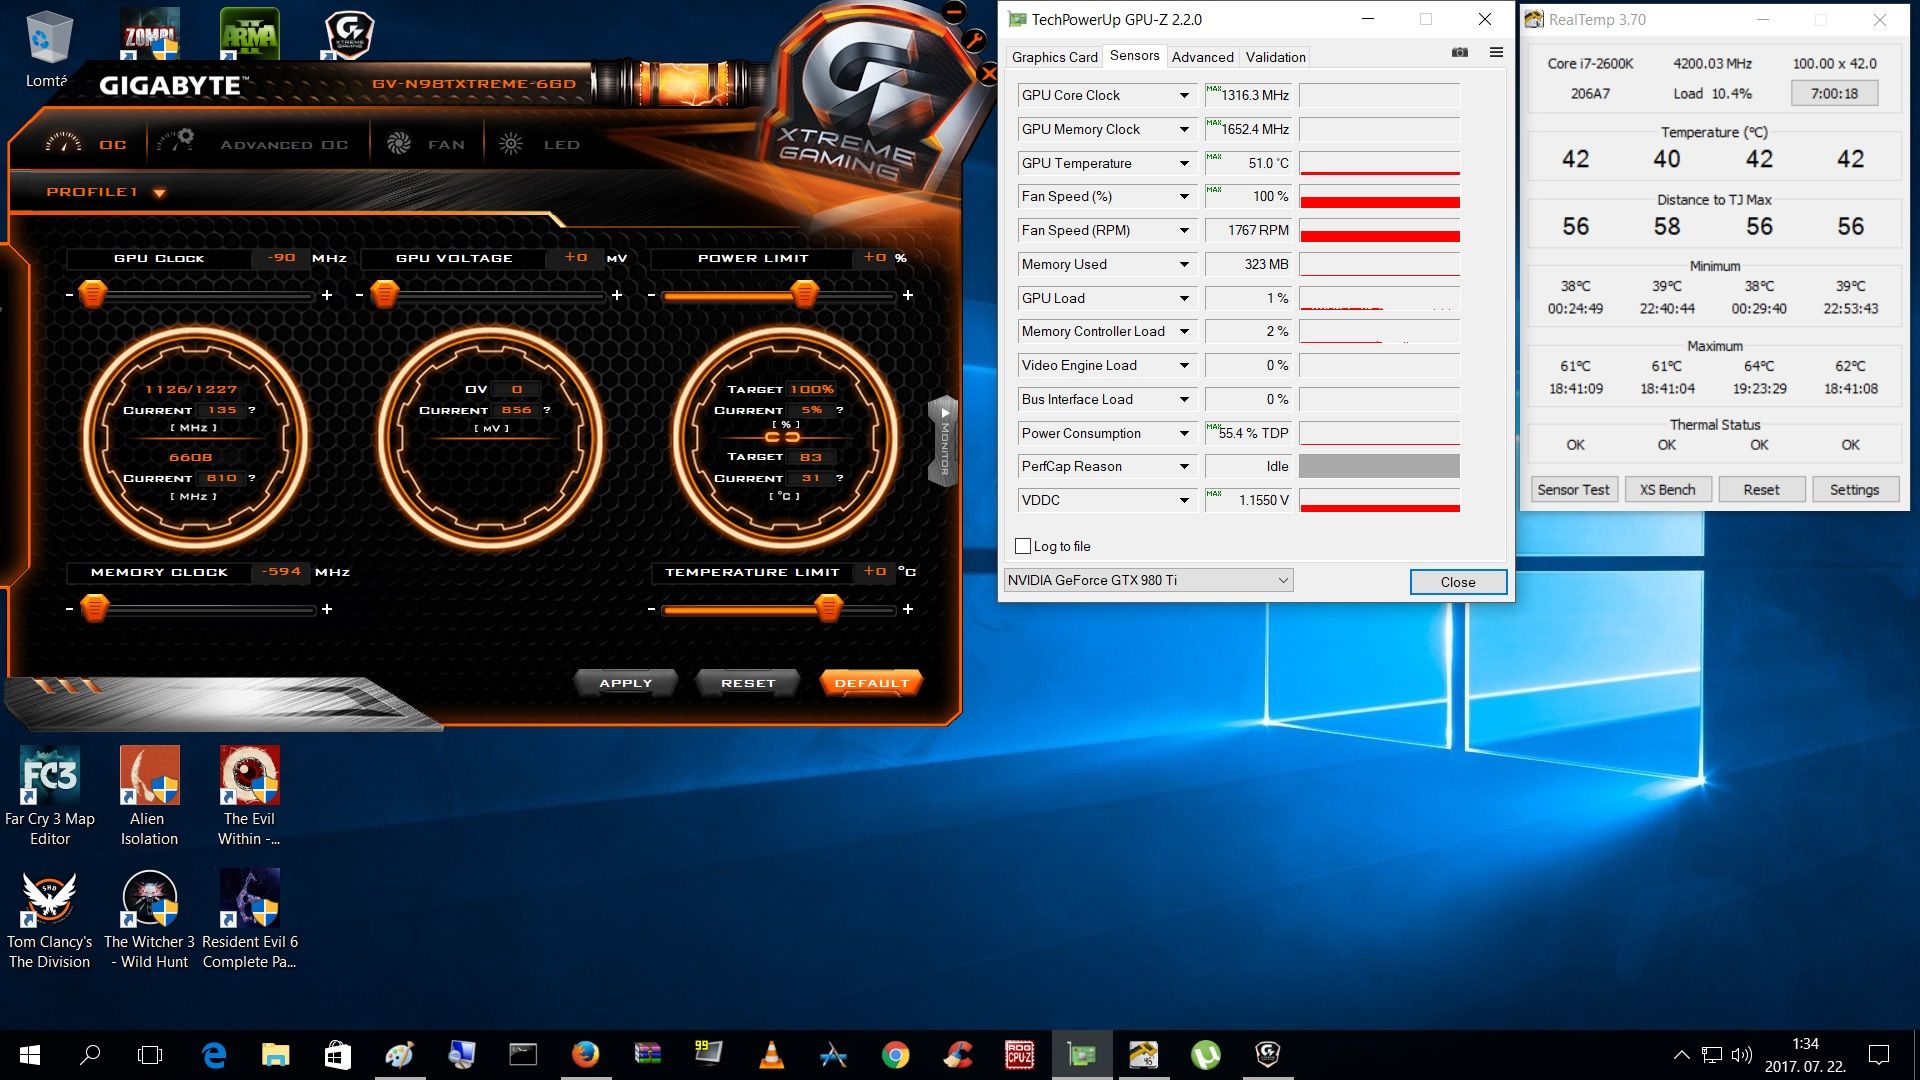1920x1080 pixels.
Task: Open Power Consumption sensor dropdown
Action: coord(1184,433)
